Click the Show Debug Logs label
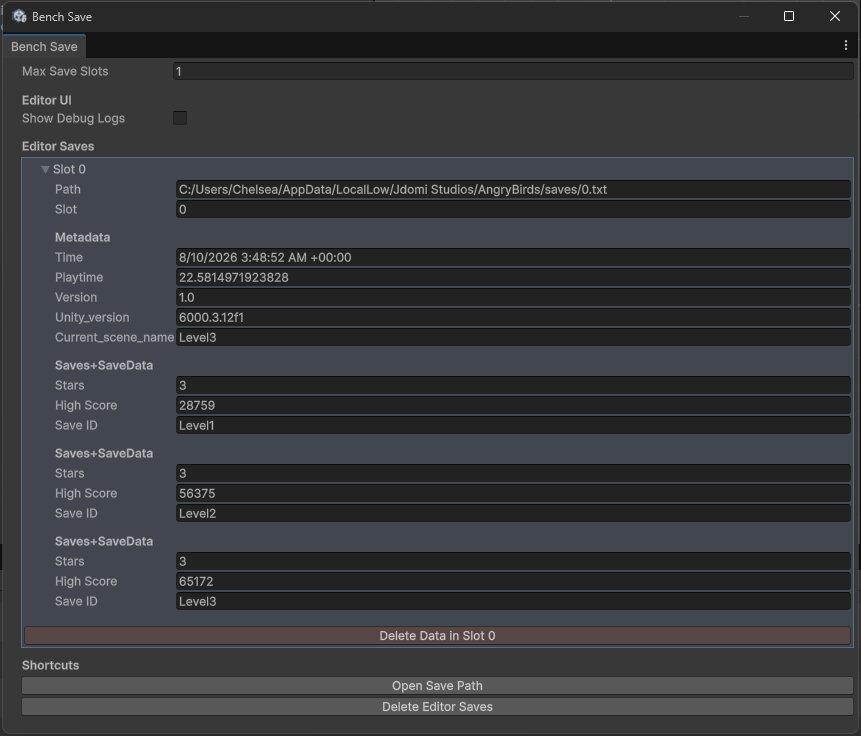Viewport: 861px width, 736px height. tap(73, 118)
